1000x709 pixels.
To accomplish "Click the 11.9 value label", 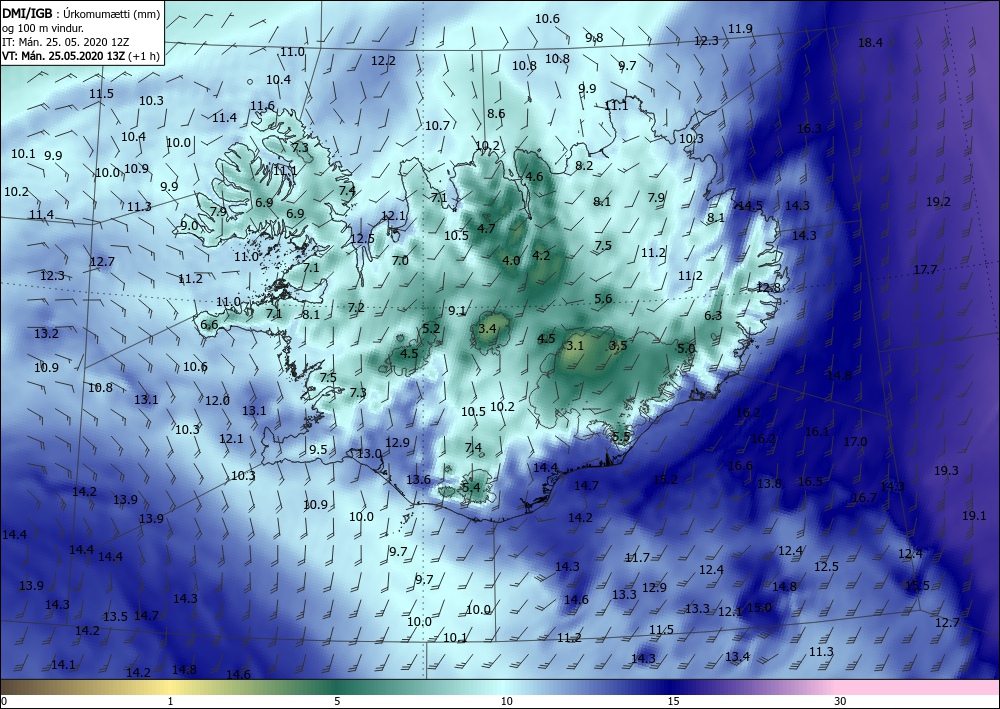I will tap(740, 28).
